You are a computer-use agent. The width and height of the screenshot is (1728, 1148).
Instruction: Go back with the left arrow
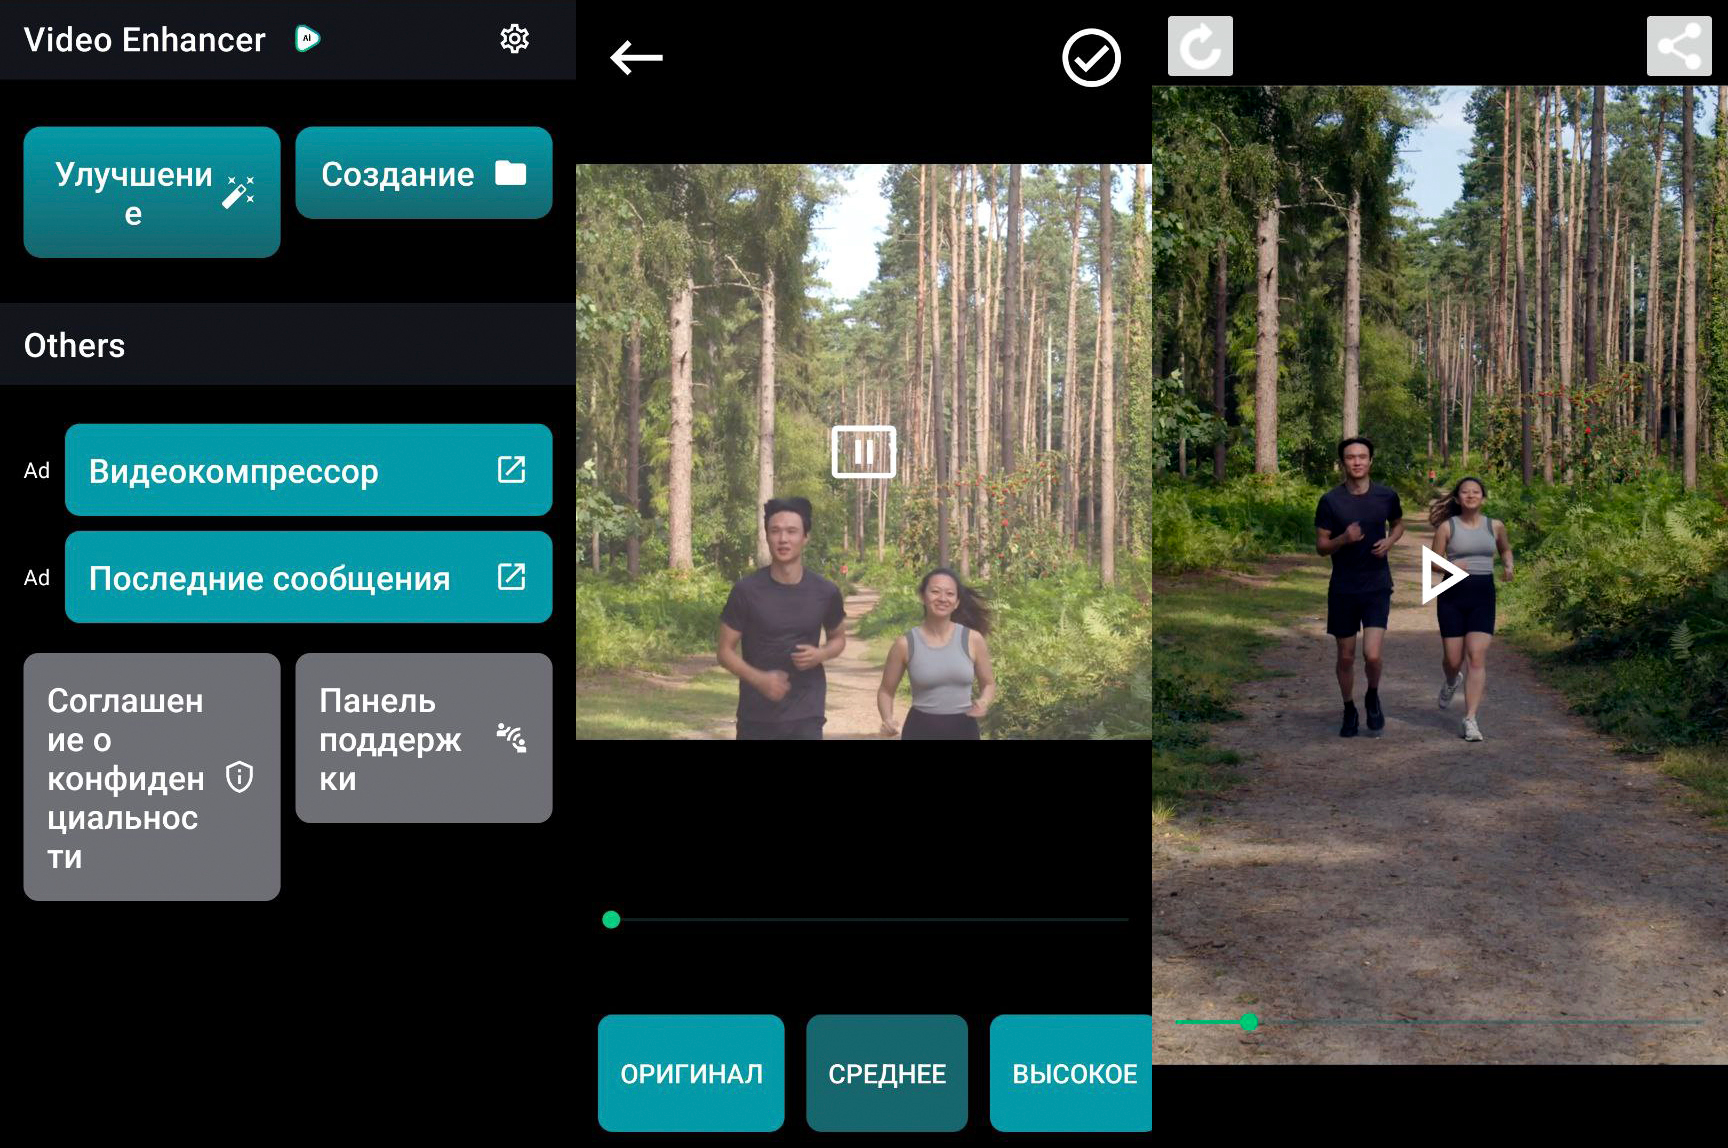[636, 58]
